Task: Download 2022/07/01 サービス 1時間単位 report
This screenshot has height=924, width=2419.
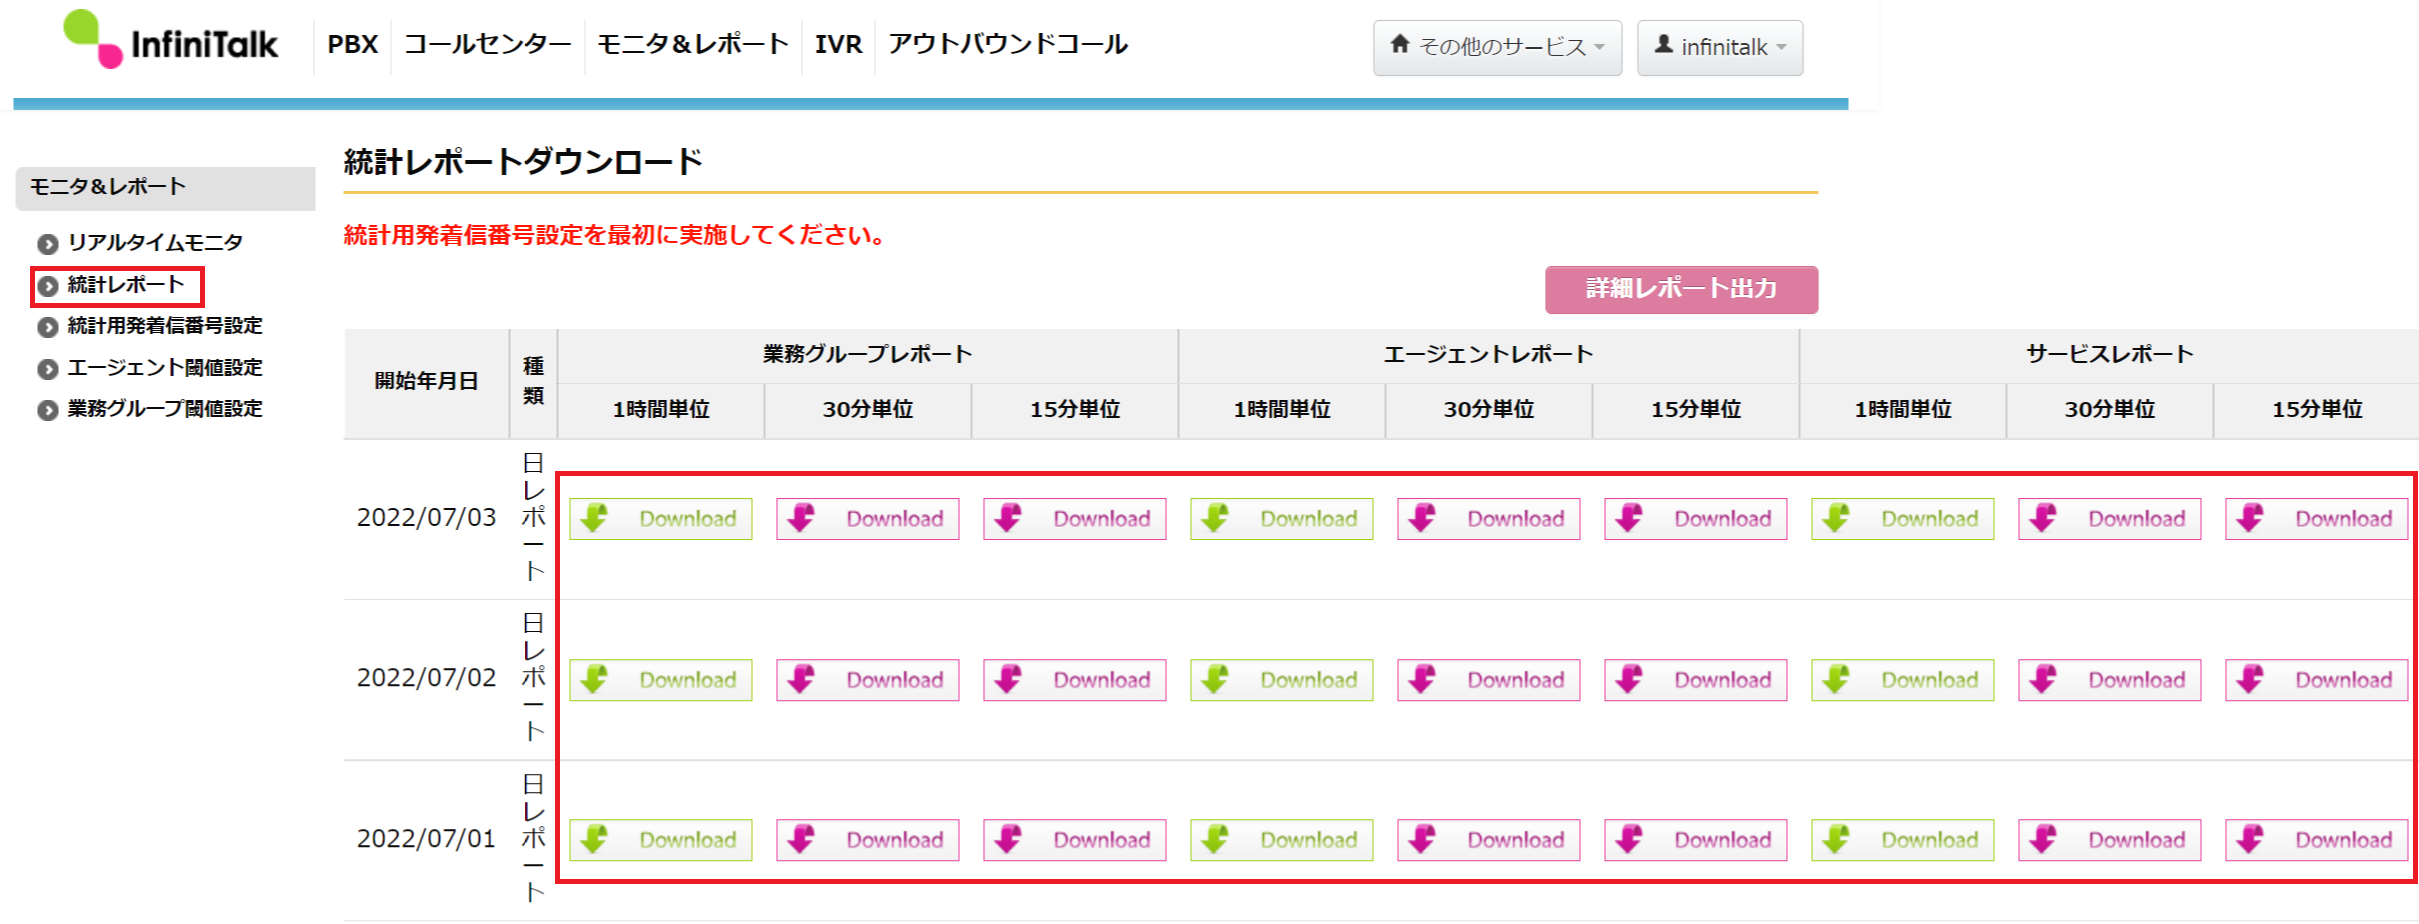Action: pyautogui.click(x=1903, y=840)
